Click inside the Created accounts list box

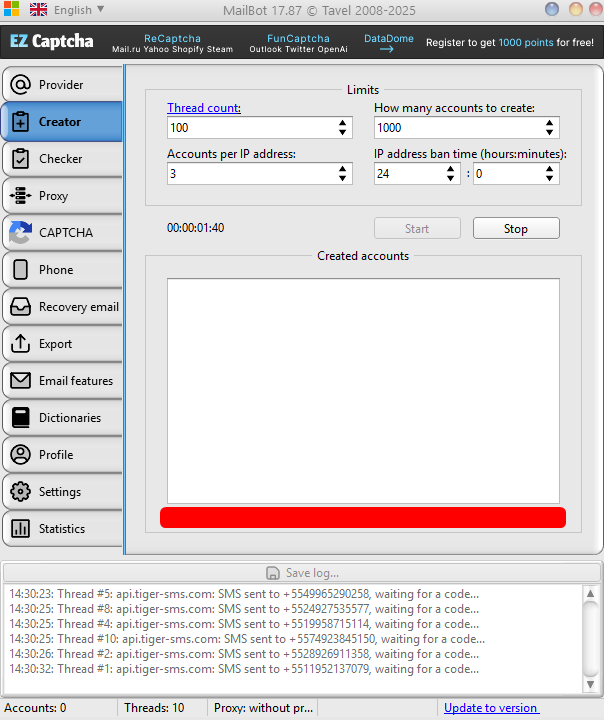click(x=363, y=391)
